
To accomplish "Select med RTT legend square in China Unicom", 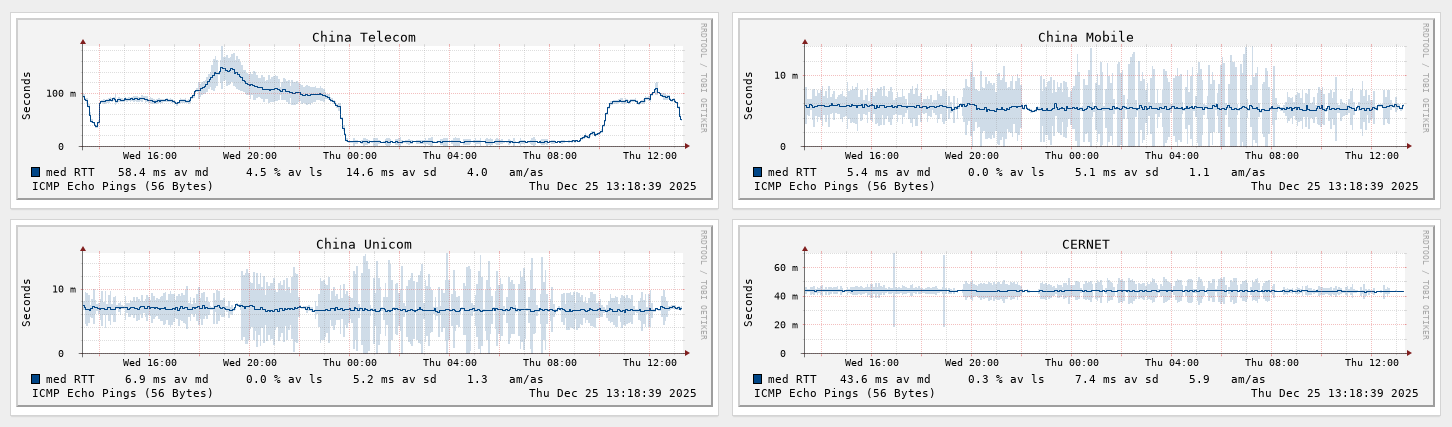I will coord(36,379).
